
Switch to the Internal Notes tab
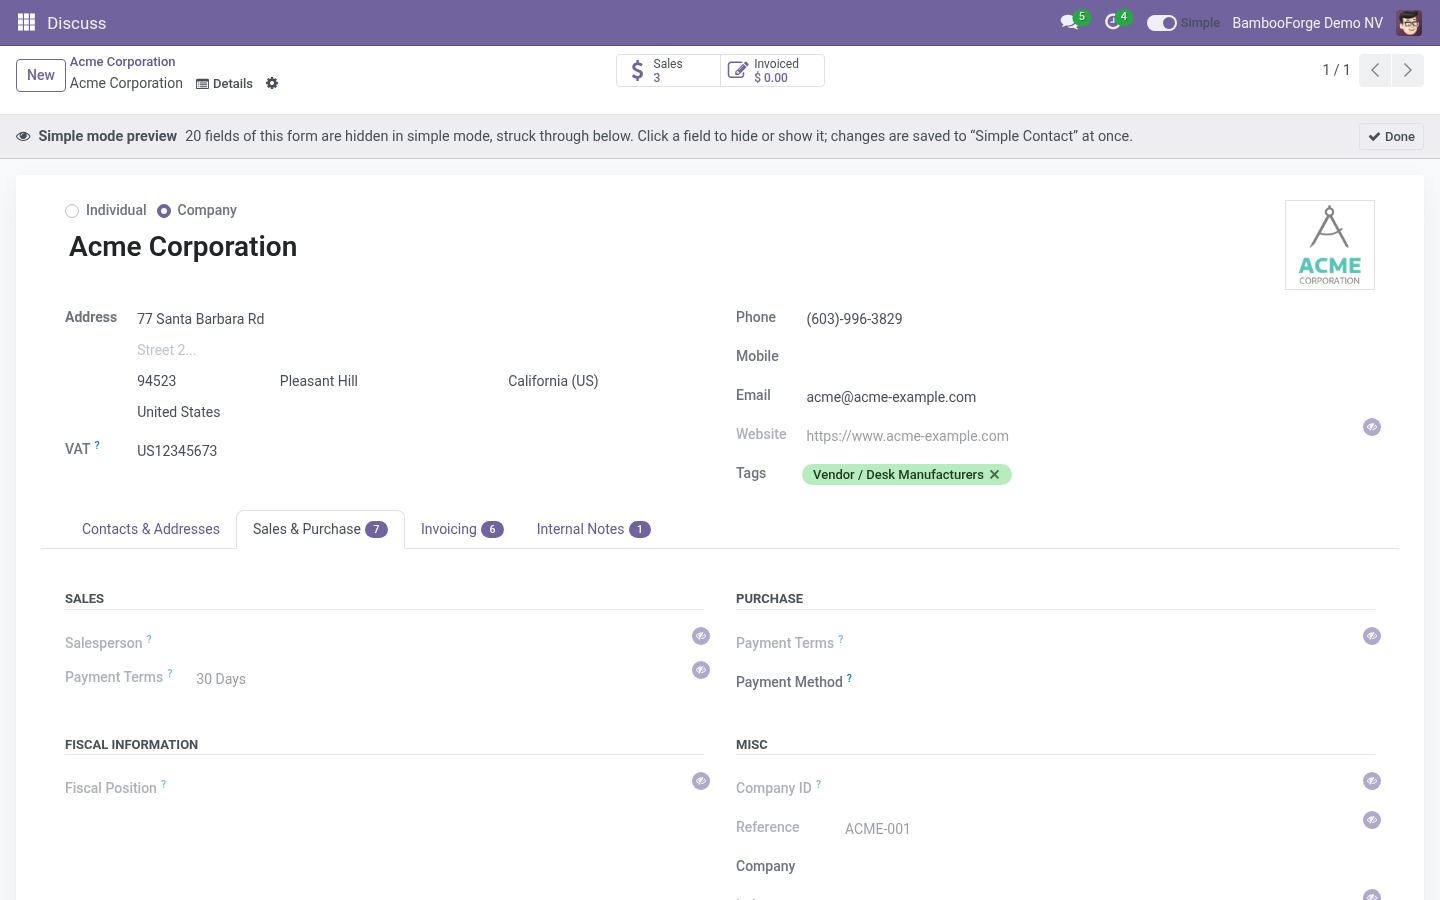[x=593, y=529]
